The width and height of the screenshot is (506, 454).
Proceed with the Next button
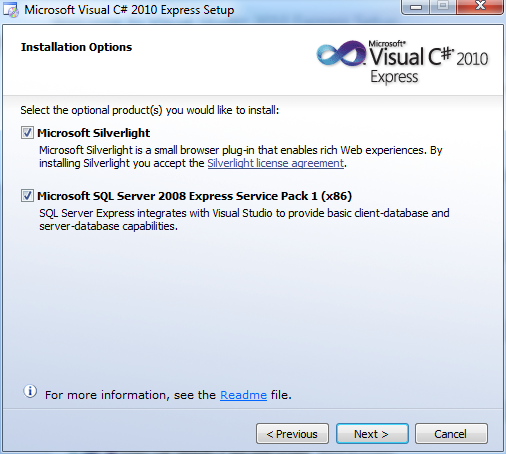pos(372,434)
